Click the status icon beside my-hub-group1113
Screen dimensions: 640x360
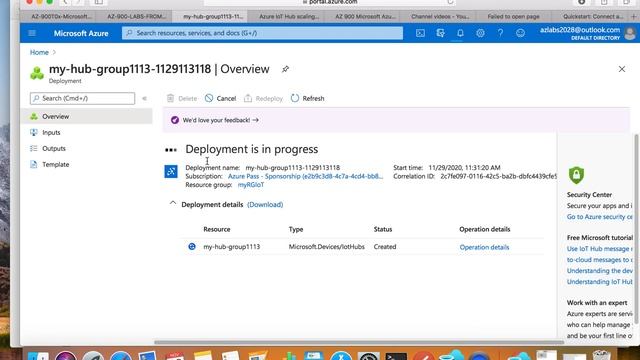pyautogui.click(x=192, y=247)
